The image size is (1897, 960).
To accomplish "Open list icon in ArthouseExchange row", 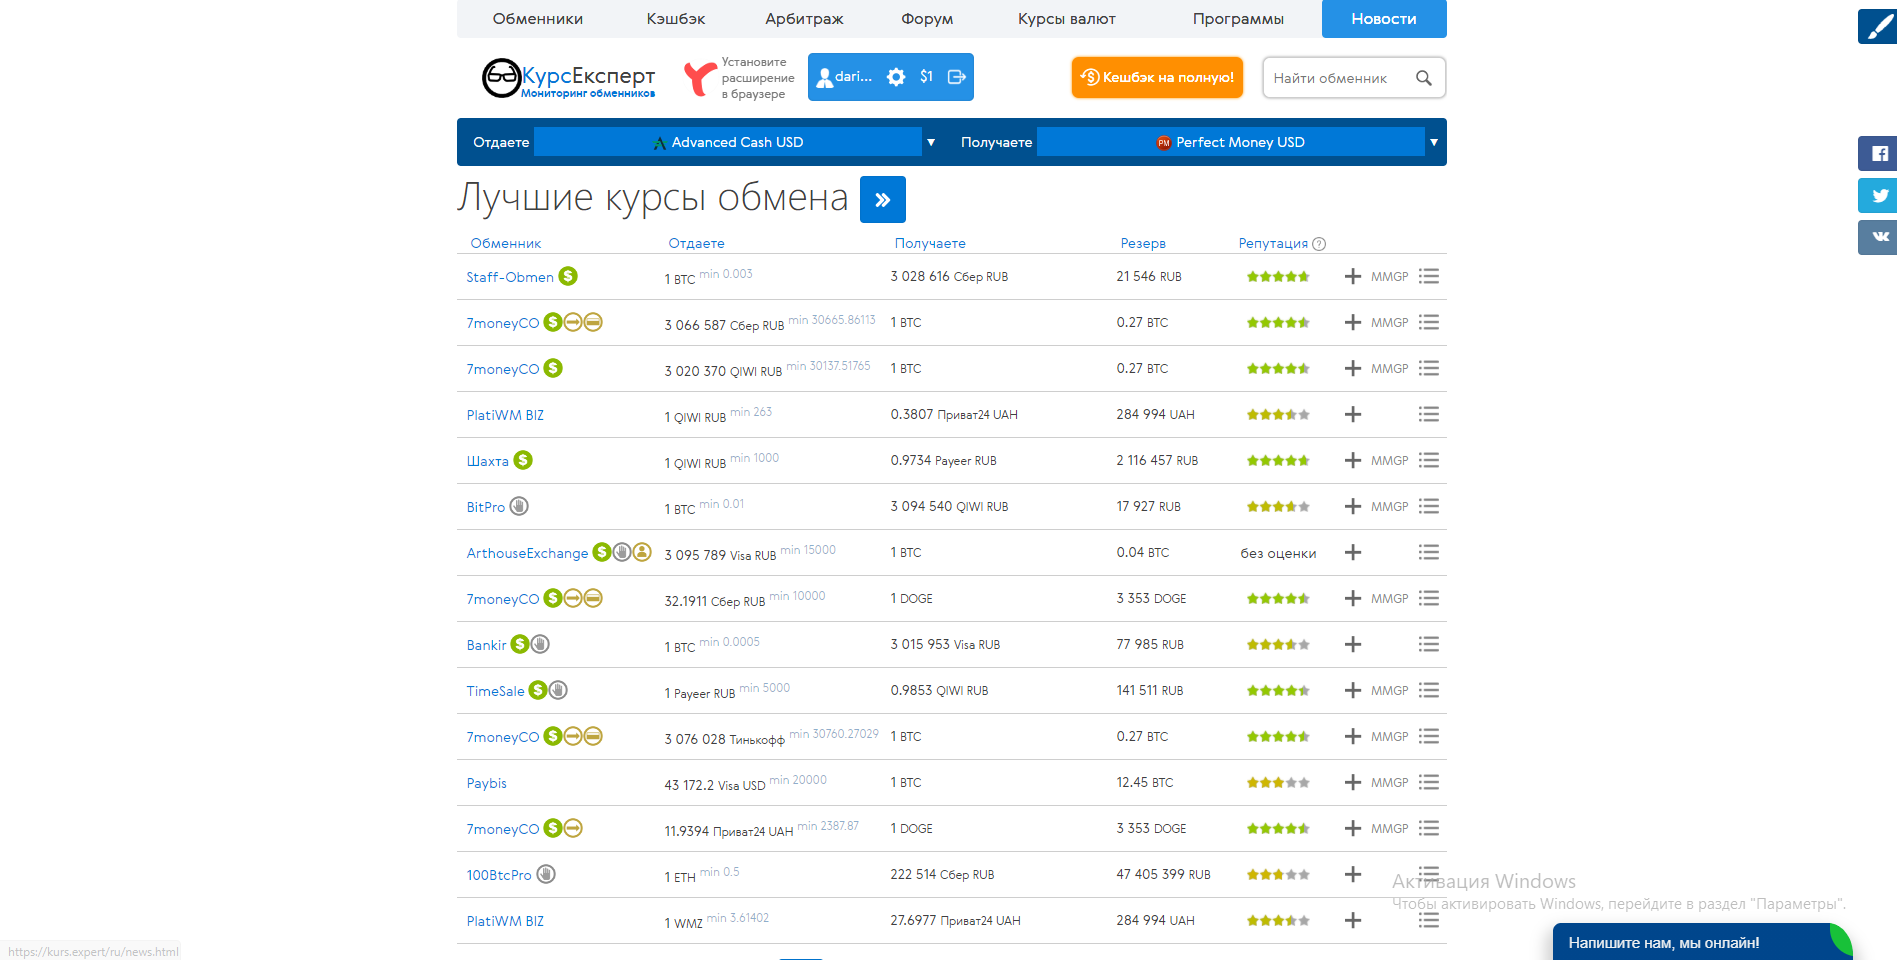I will [1429, 552].
